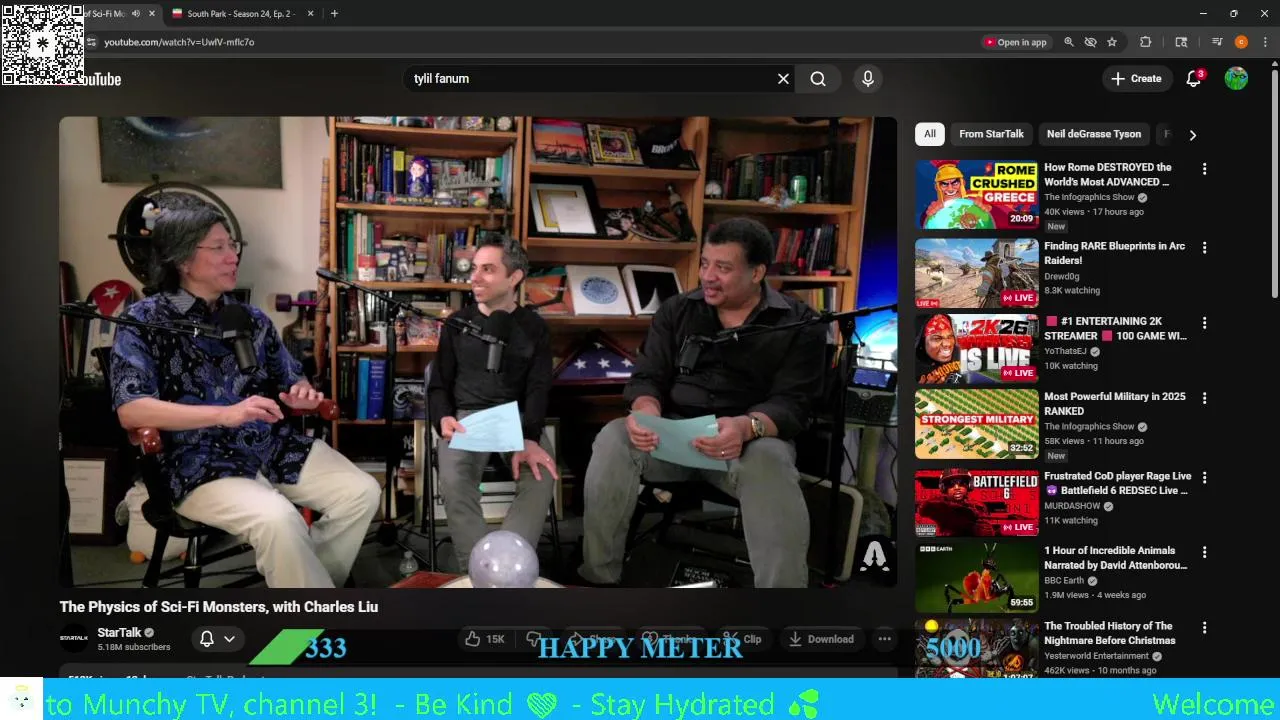Open the browser three-dot menu
Viewport: 1280px width, 720px height.
click(x=1265, y=42)
